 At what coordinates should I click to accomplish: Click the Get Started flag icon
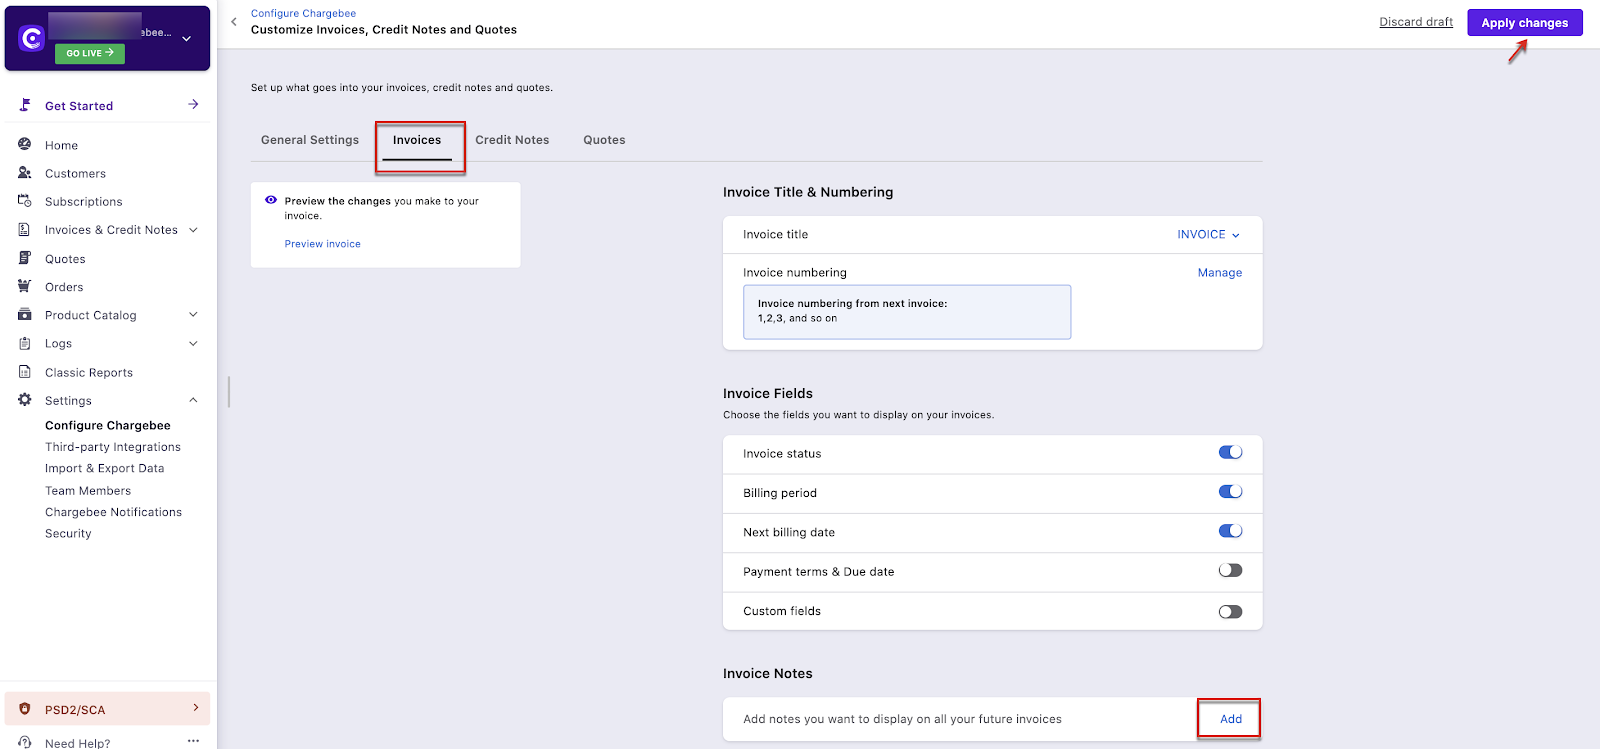pos(25,105)
